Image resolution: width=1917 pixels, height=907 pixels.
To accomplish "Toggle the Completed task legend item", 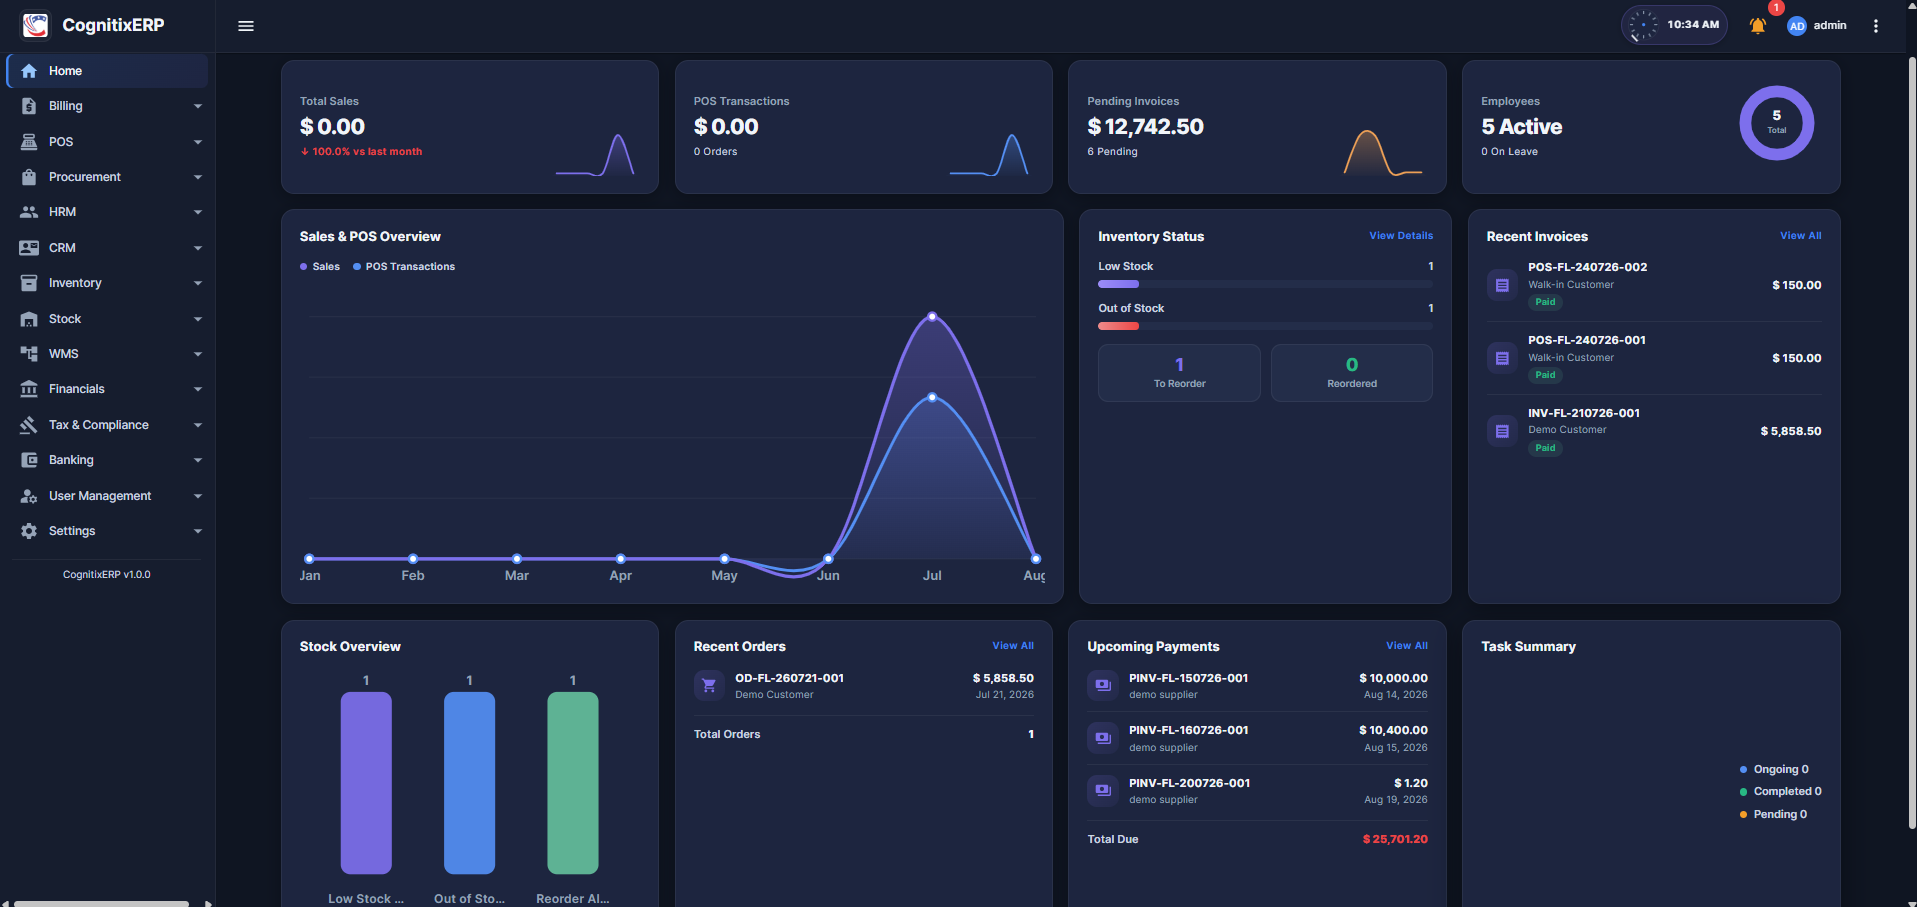I will tap(1781, 792).
